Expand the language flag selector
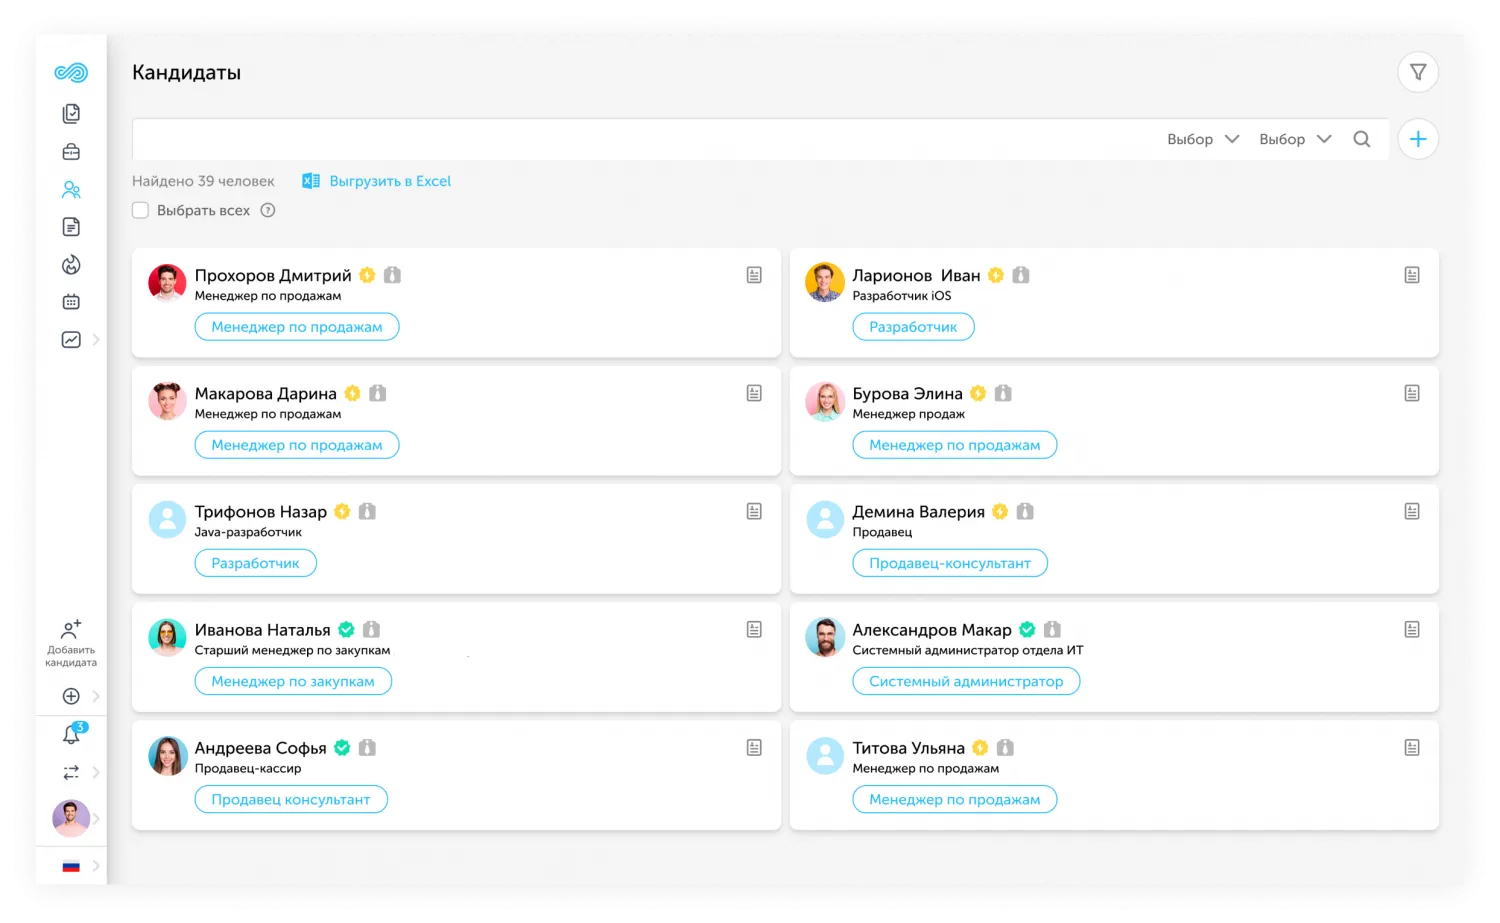This screenshot has height=923, width=1500. click(71, 866)
